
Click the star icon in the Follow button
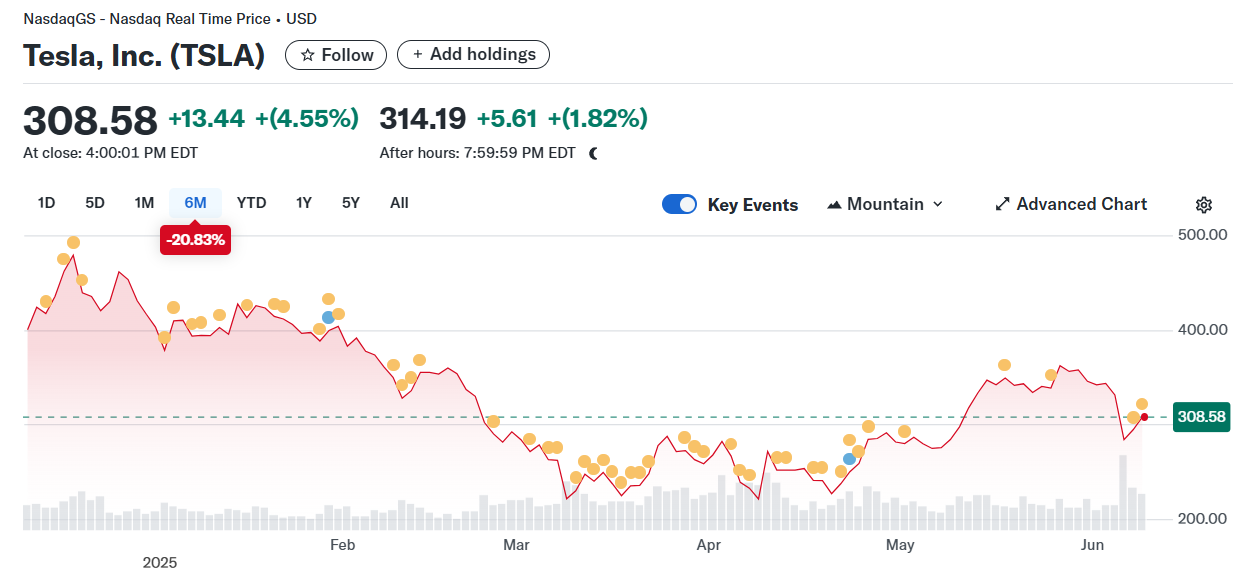(307, 55)
